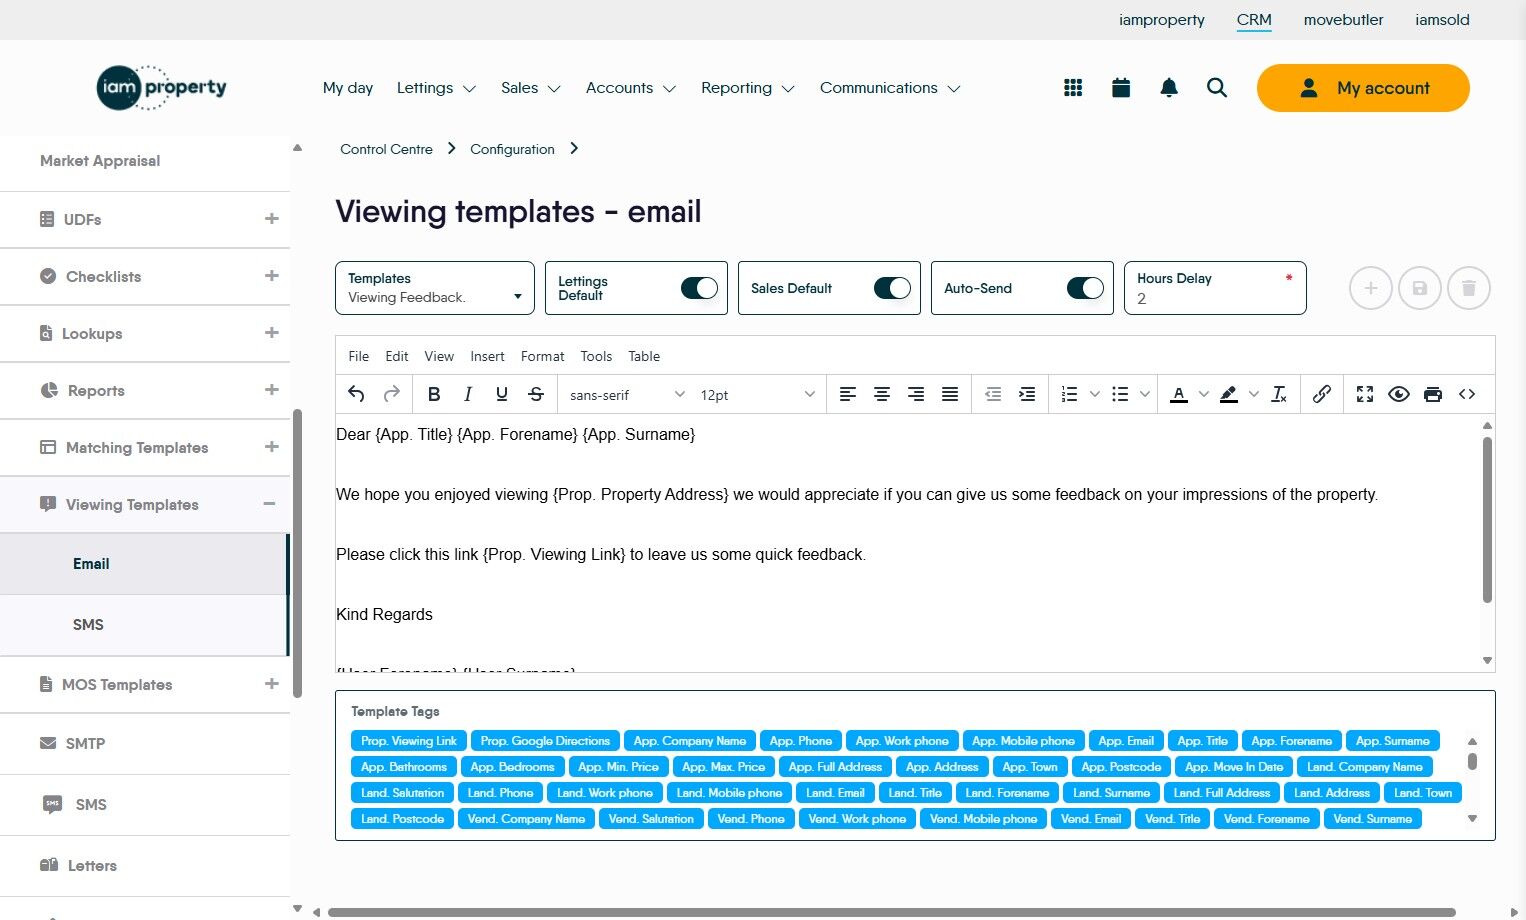Open the font family dropdown
The height and width of the screenshot is (920, 1526).
coord(627,395)
